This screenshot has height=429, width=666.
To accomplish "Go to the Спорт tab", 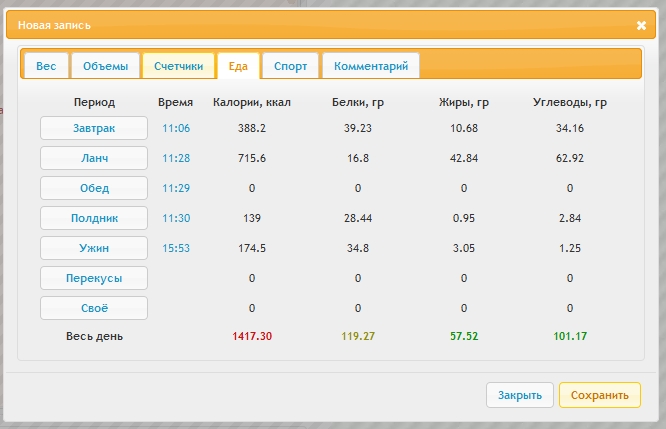I will coord(290,66).
